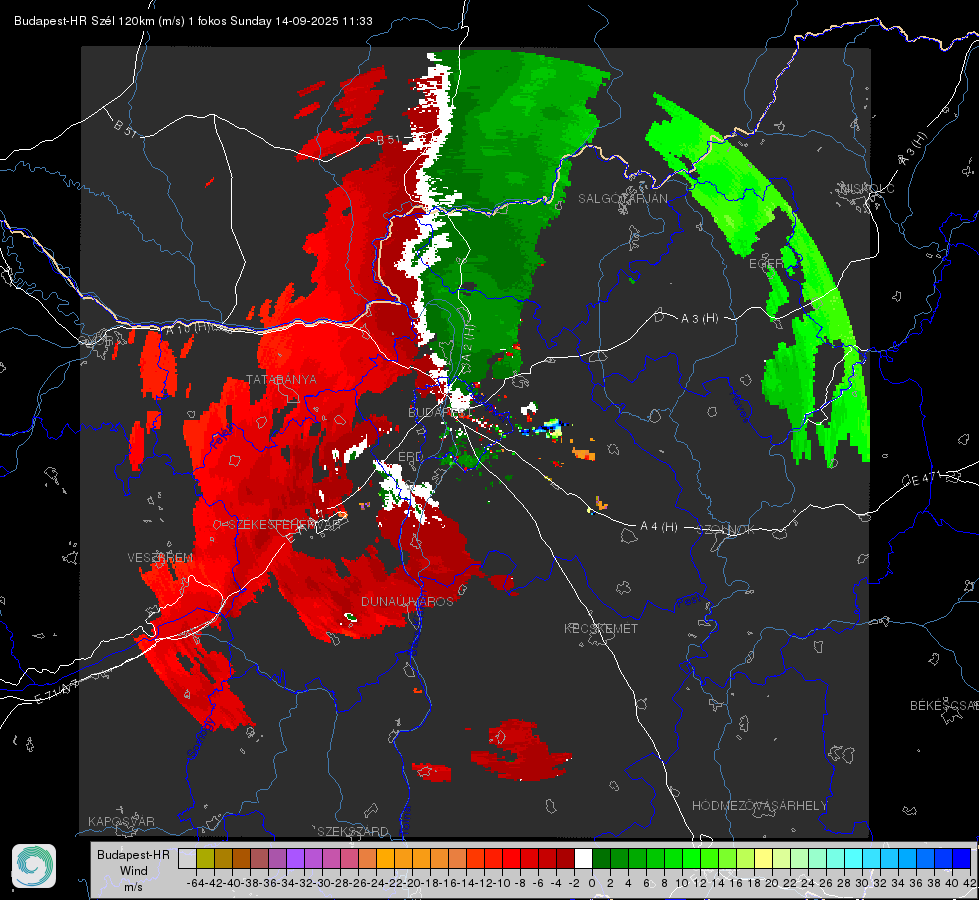Select the A 2 (H) road label
Screen dimensions: 979x900
point(469,344)
